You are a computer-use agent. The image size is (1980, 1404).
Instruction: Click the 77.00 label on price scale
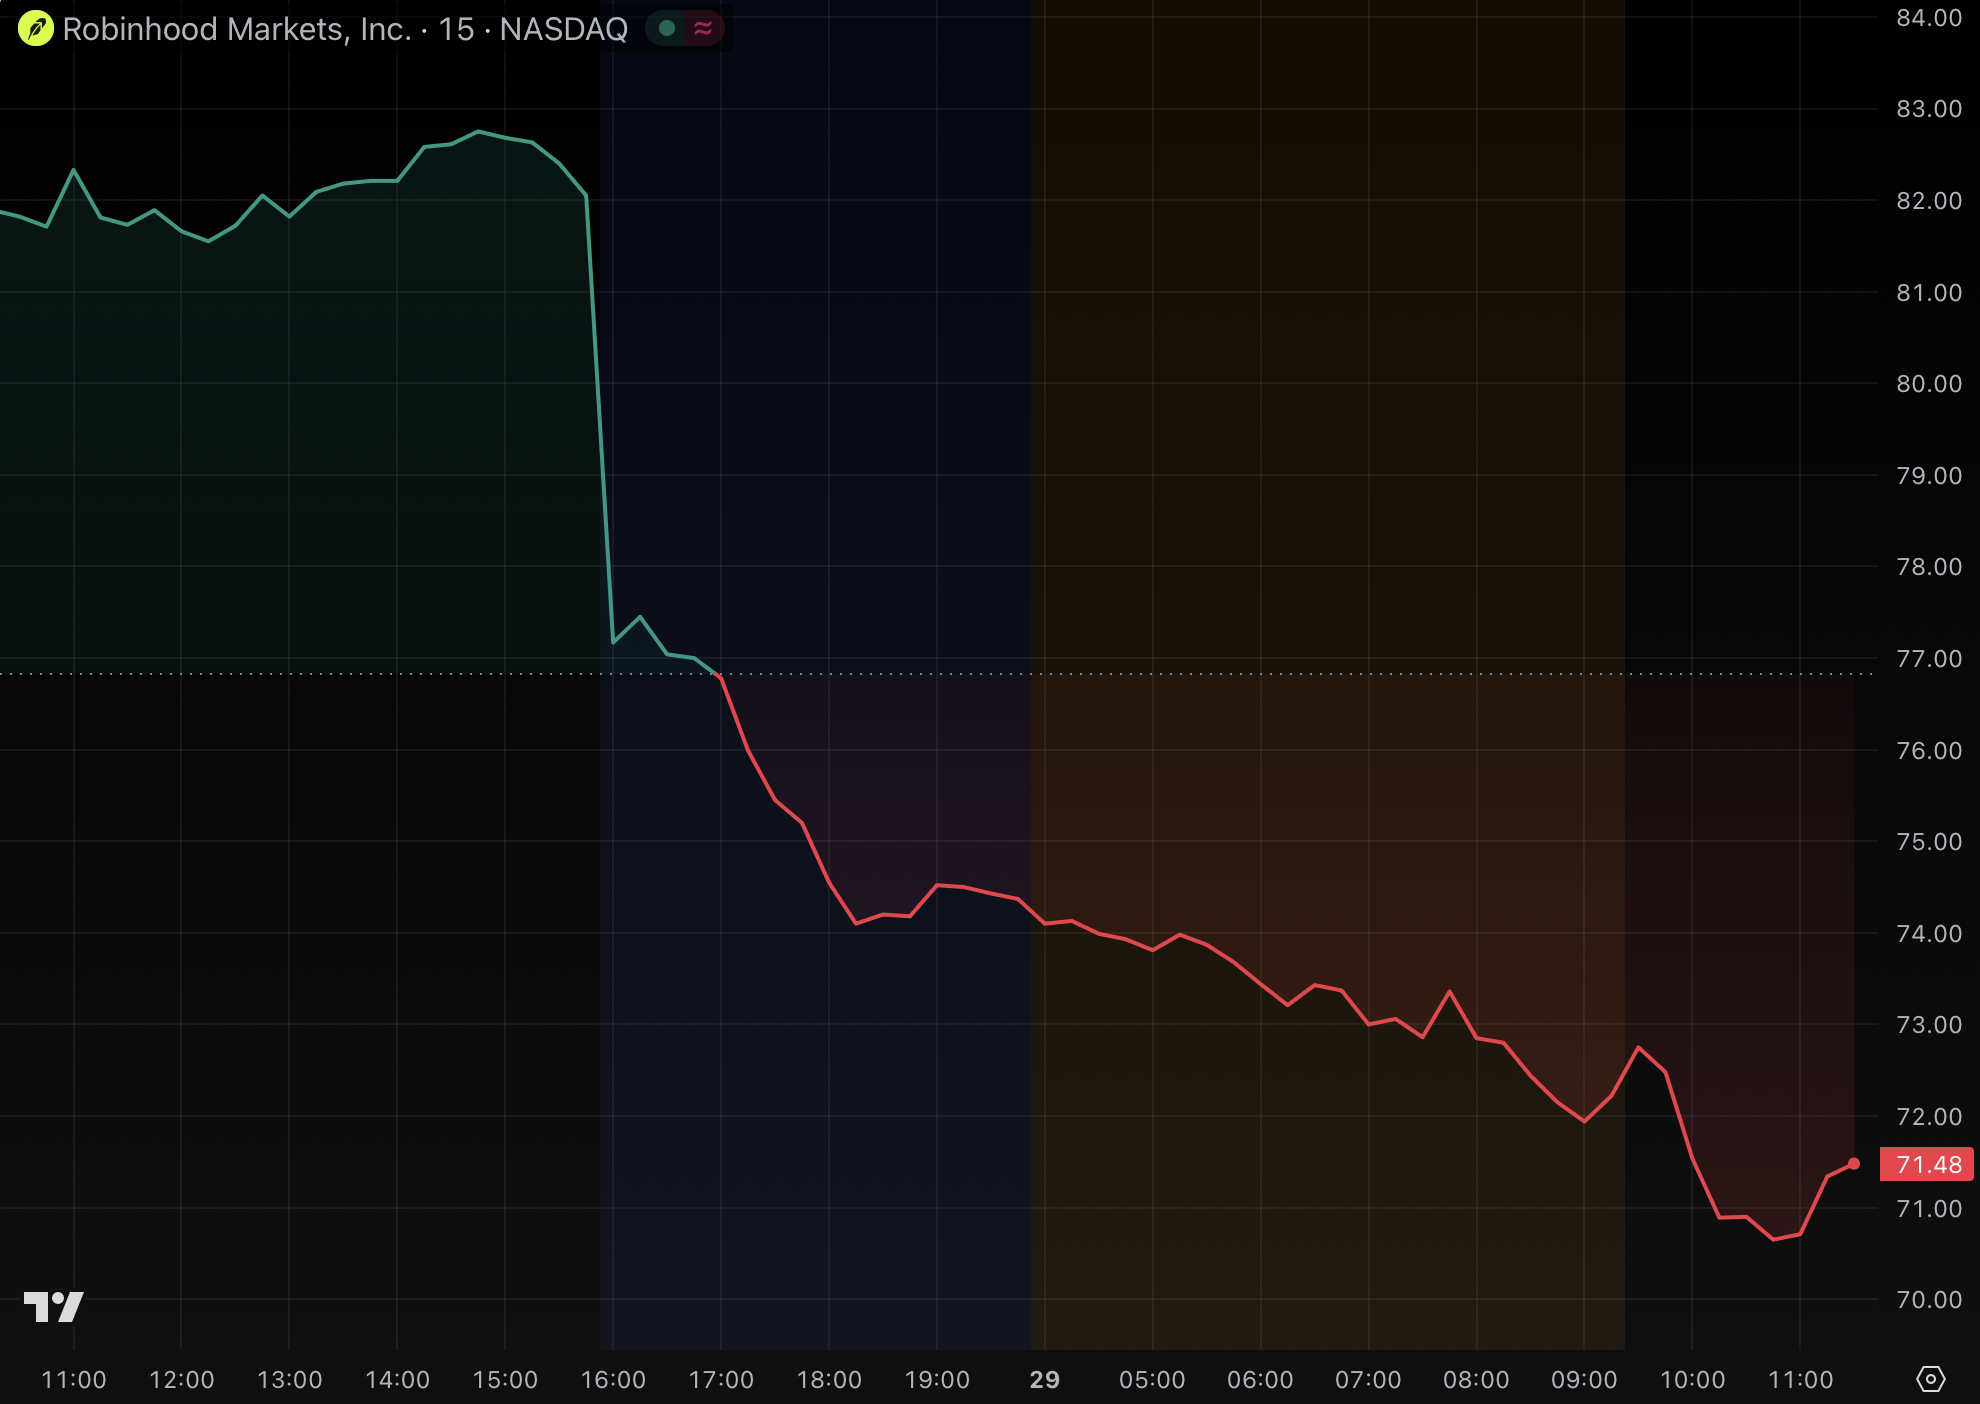click(x=1929, y=659)
